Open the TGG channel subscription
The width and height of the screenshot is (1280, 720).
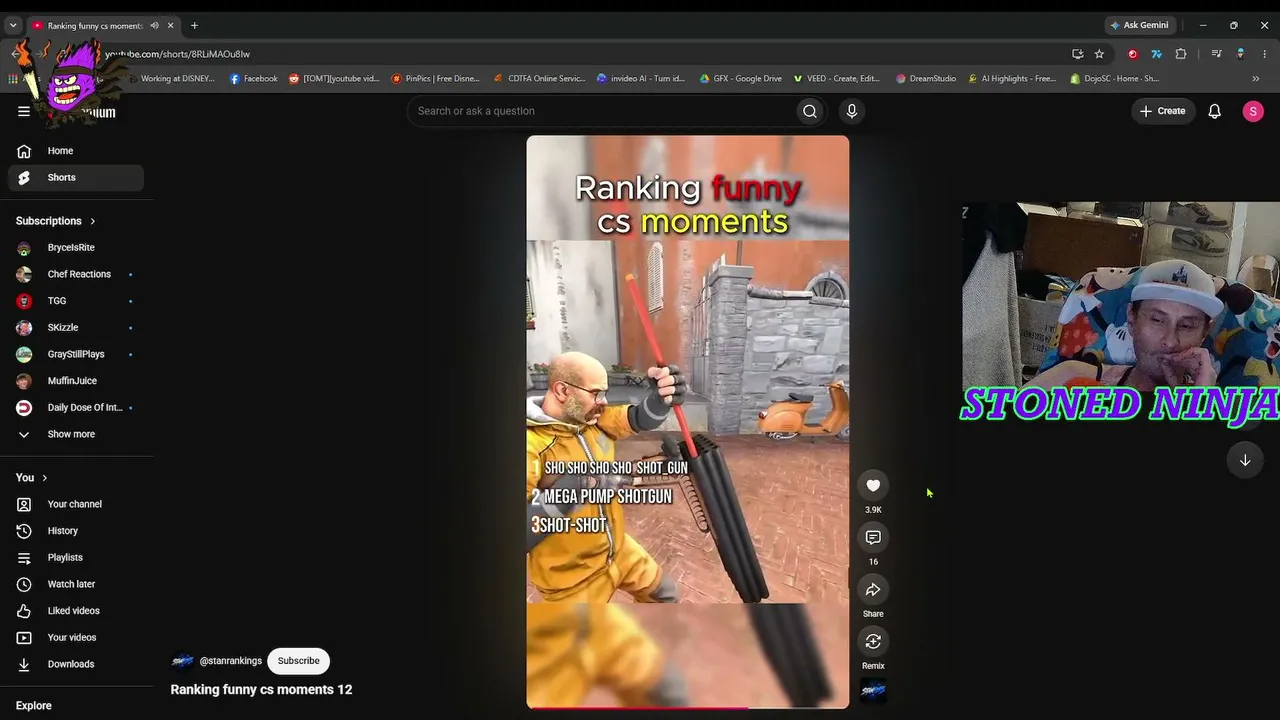(76, 301)
